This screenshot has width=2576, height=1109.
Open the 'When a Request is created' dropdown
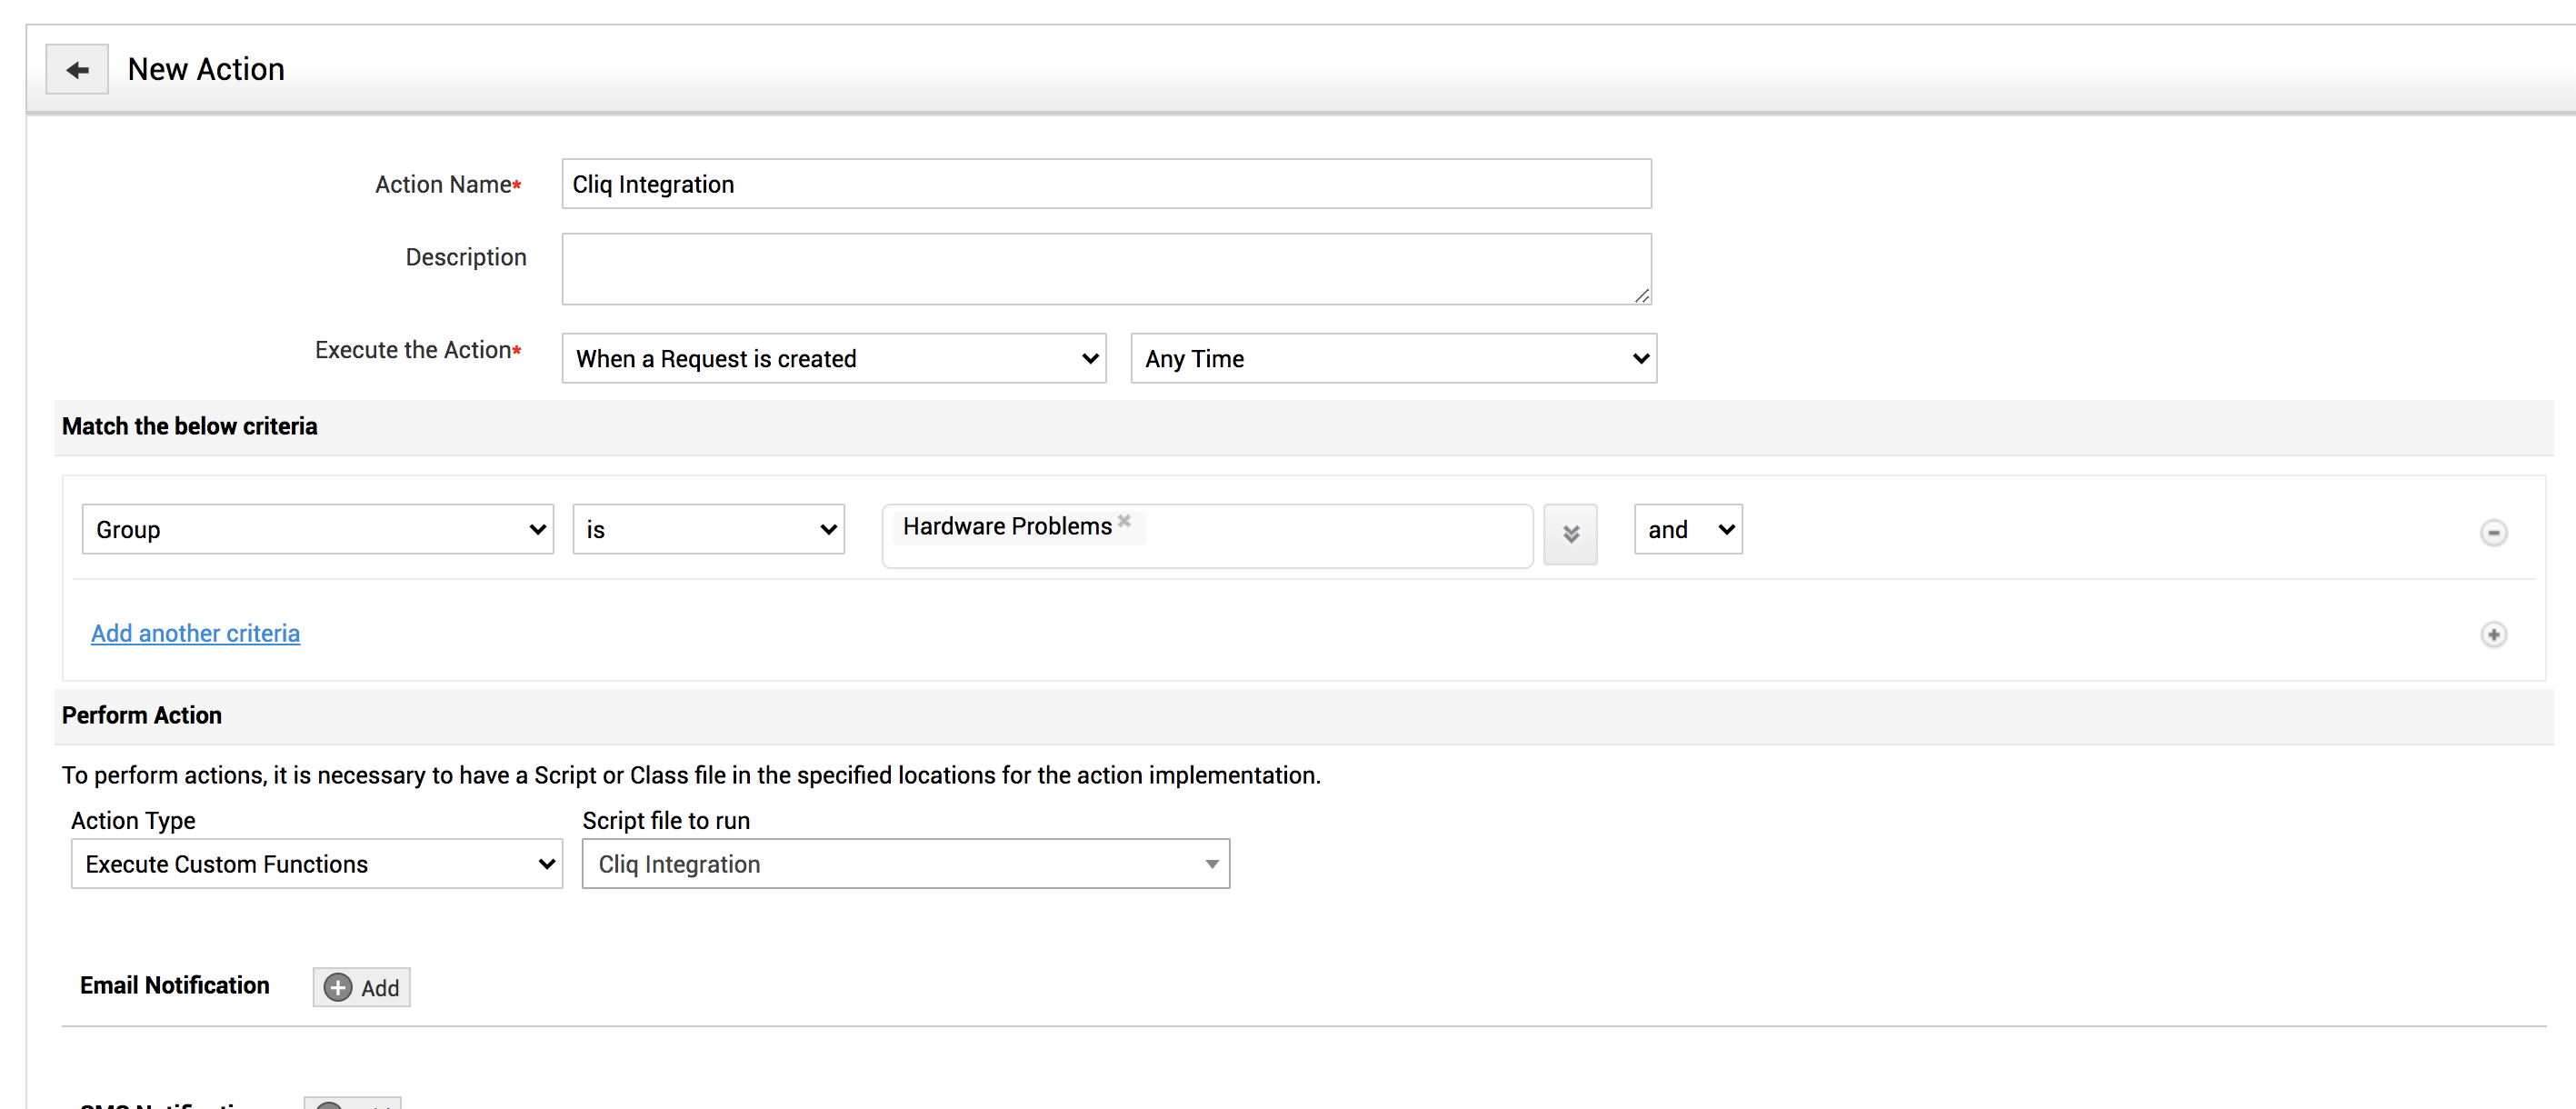tap(833, 359)
